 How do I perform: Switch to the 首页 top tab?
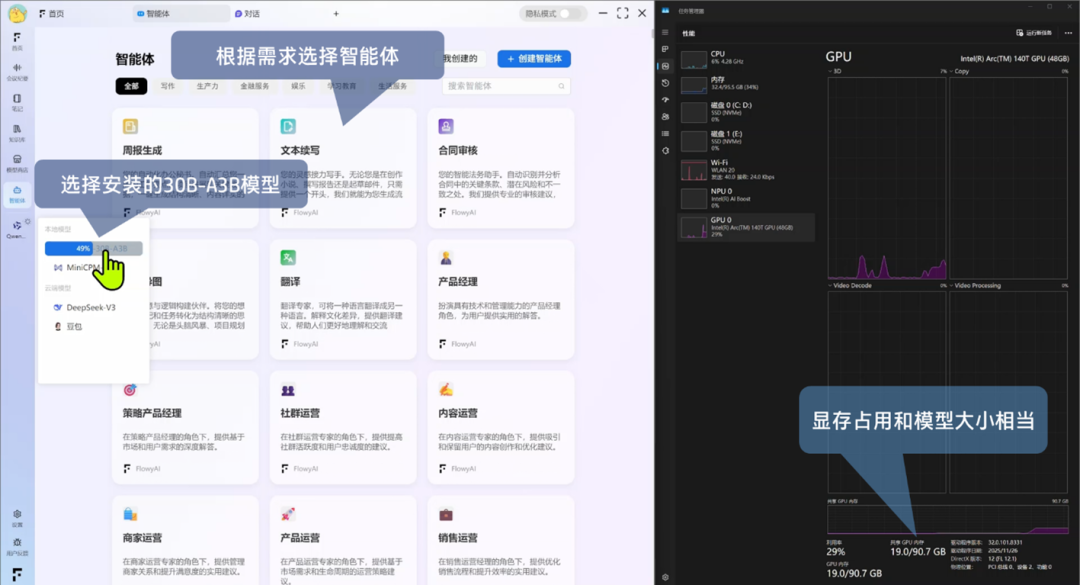(x=52, y=13)
